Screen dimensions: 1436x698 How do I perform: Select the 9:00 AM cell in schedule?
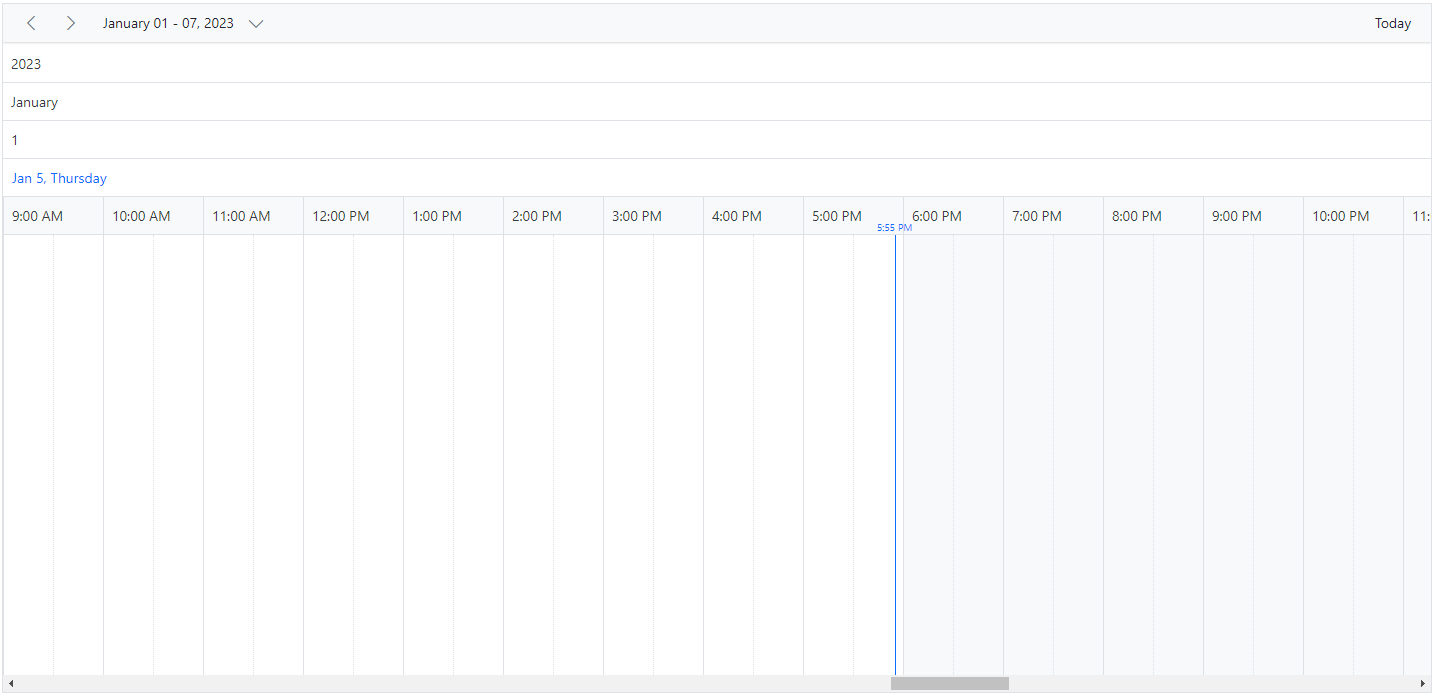pyautogui.click(x=28, y=455)
